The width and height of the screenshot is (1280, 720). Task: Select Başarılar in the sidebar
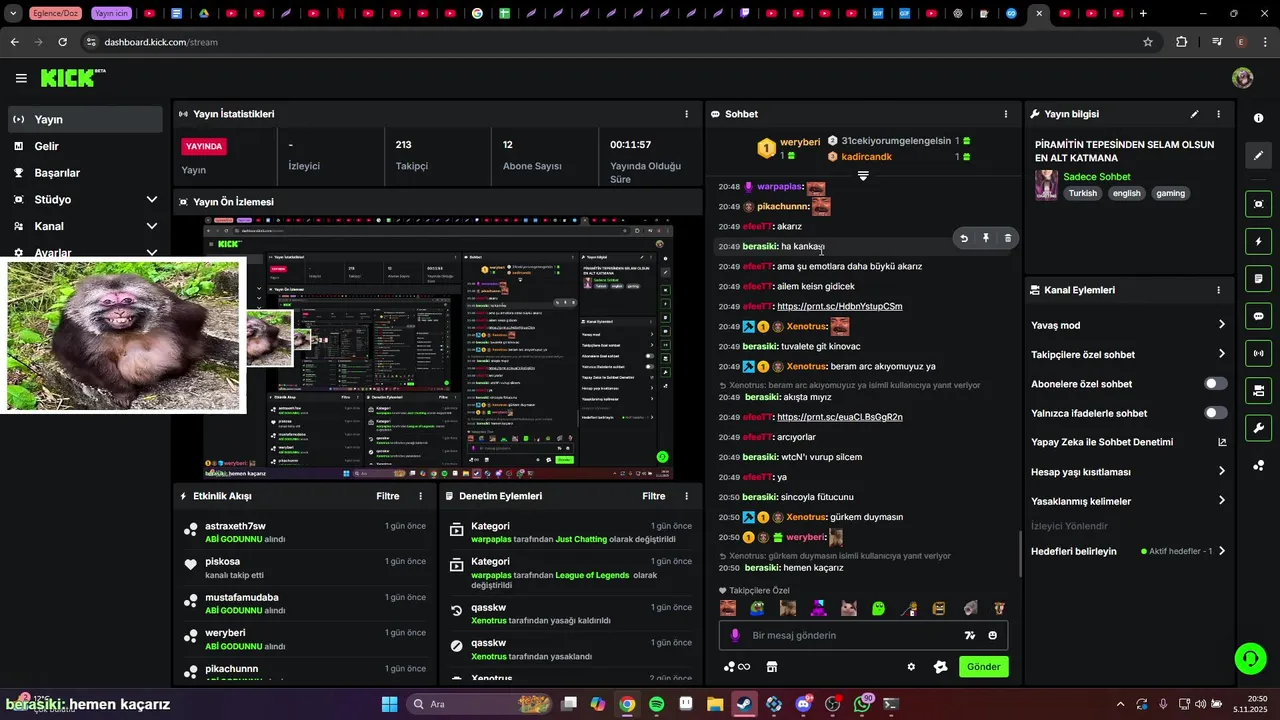(85, 173)
